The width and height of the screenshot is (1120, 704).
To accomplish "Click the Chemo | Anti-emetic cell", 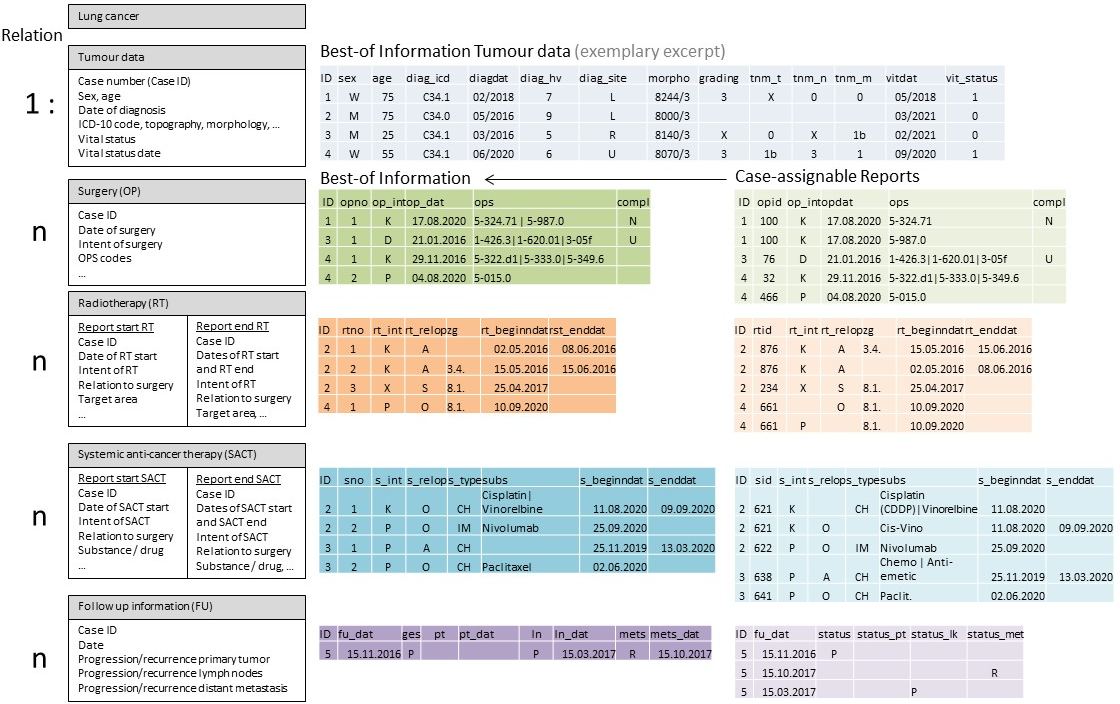I will click(x=908, y=570).
